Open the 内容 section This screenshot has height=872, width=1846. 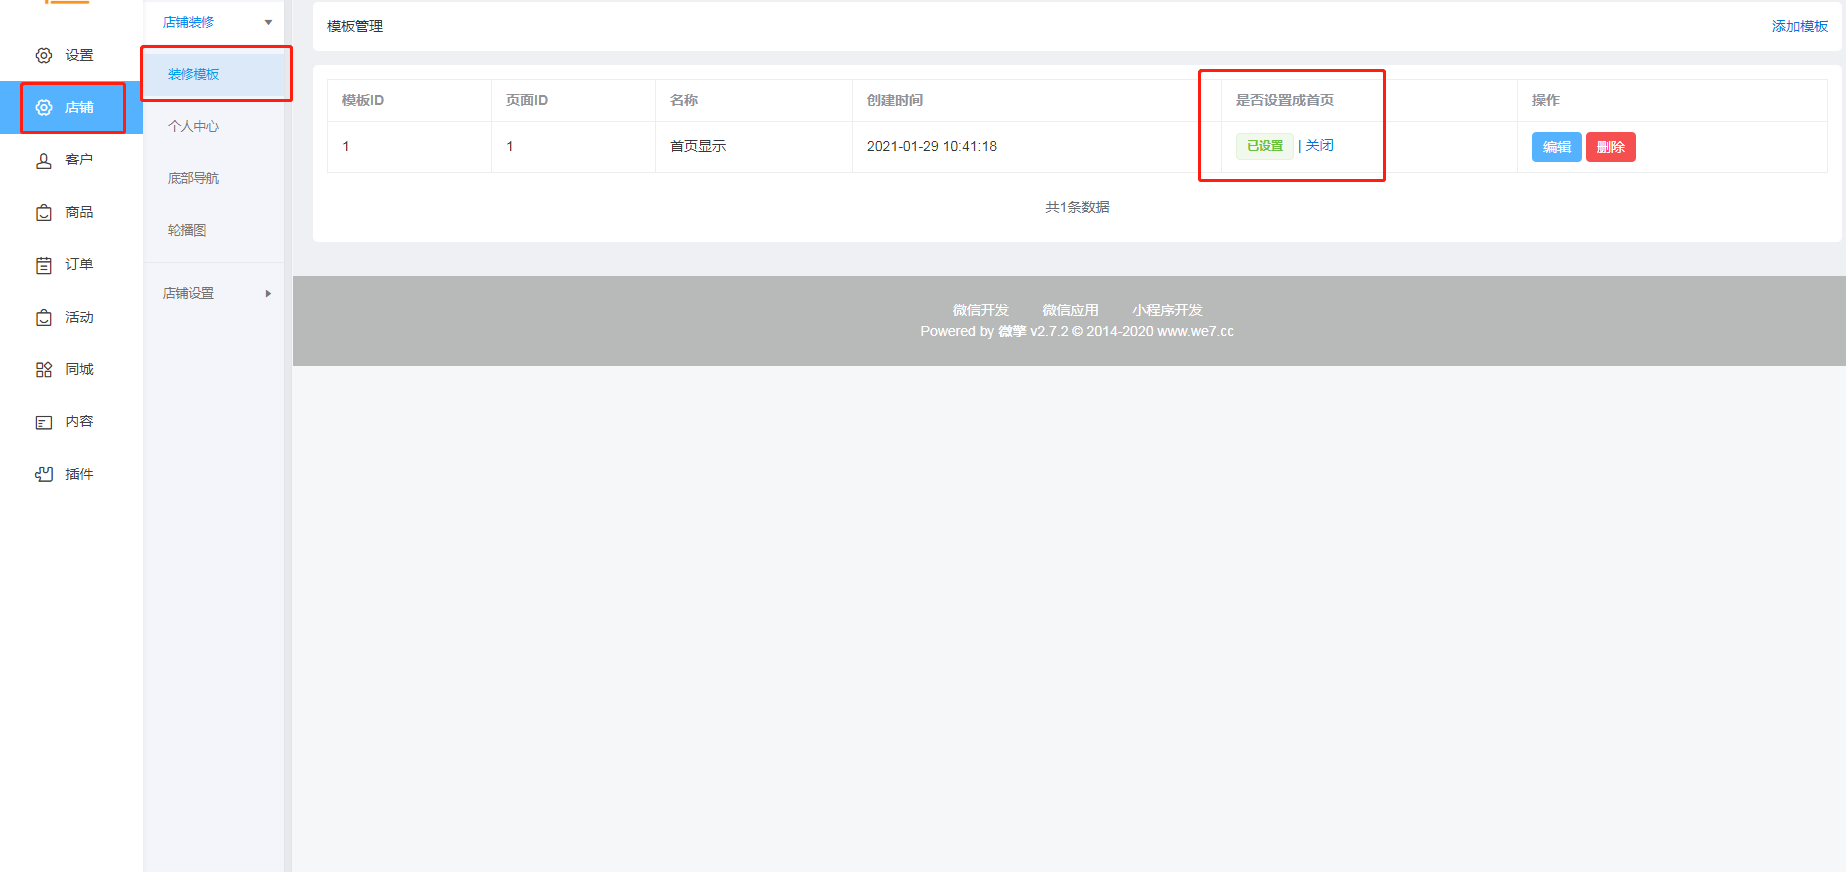point(79,422)
